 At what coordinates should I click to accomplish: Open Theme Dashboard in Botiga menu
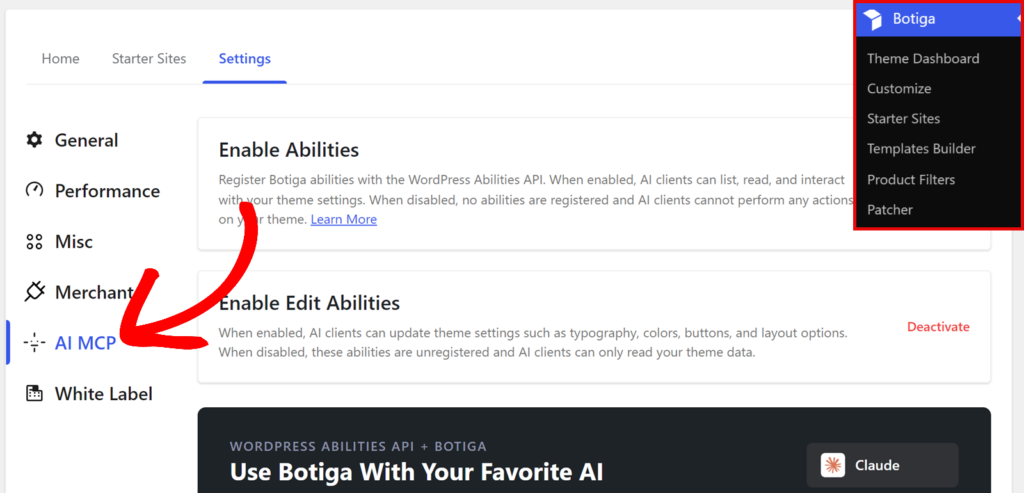pos(923,59)
